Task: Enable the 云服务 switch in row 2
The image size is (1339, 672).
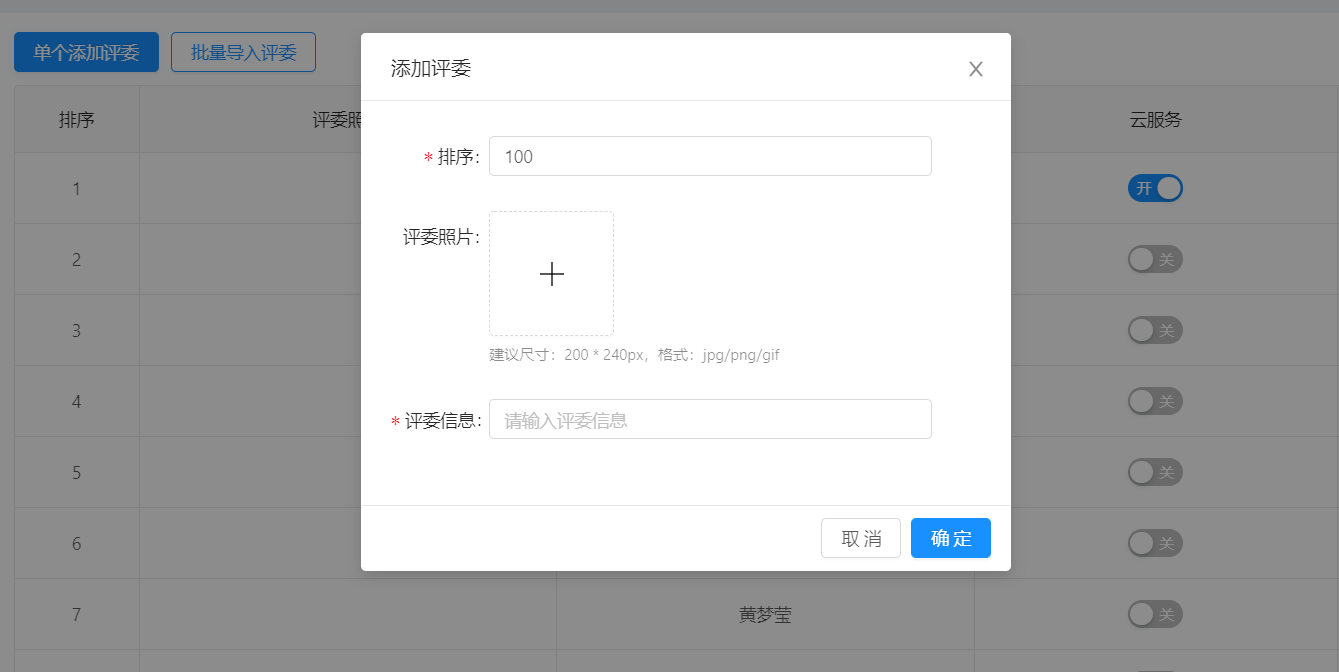Action: pyautogui.click(x=1155, y=259)
